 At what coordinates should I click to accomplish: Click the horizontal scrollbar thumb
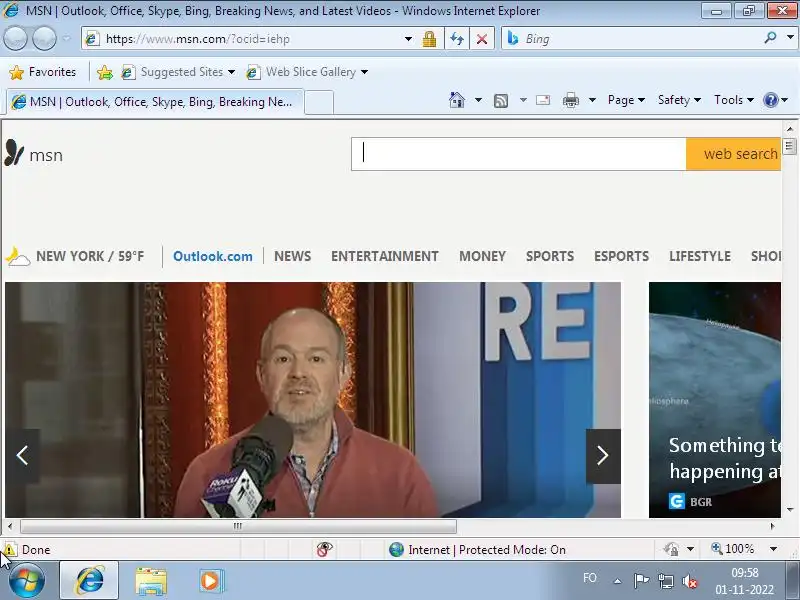coord(238,526)
